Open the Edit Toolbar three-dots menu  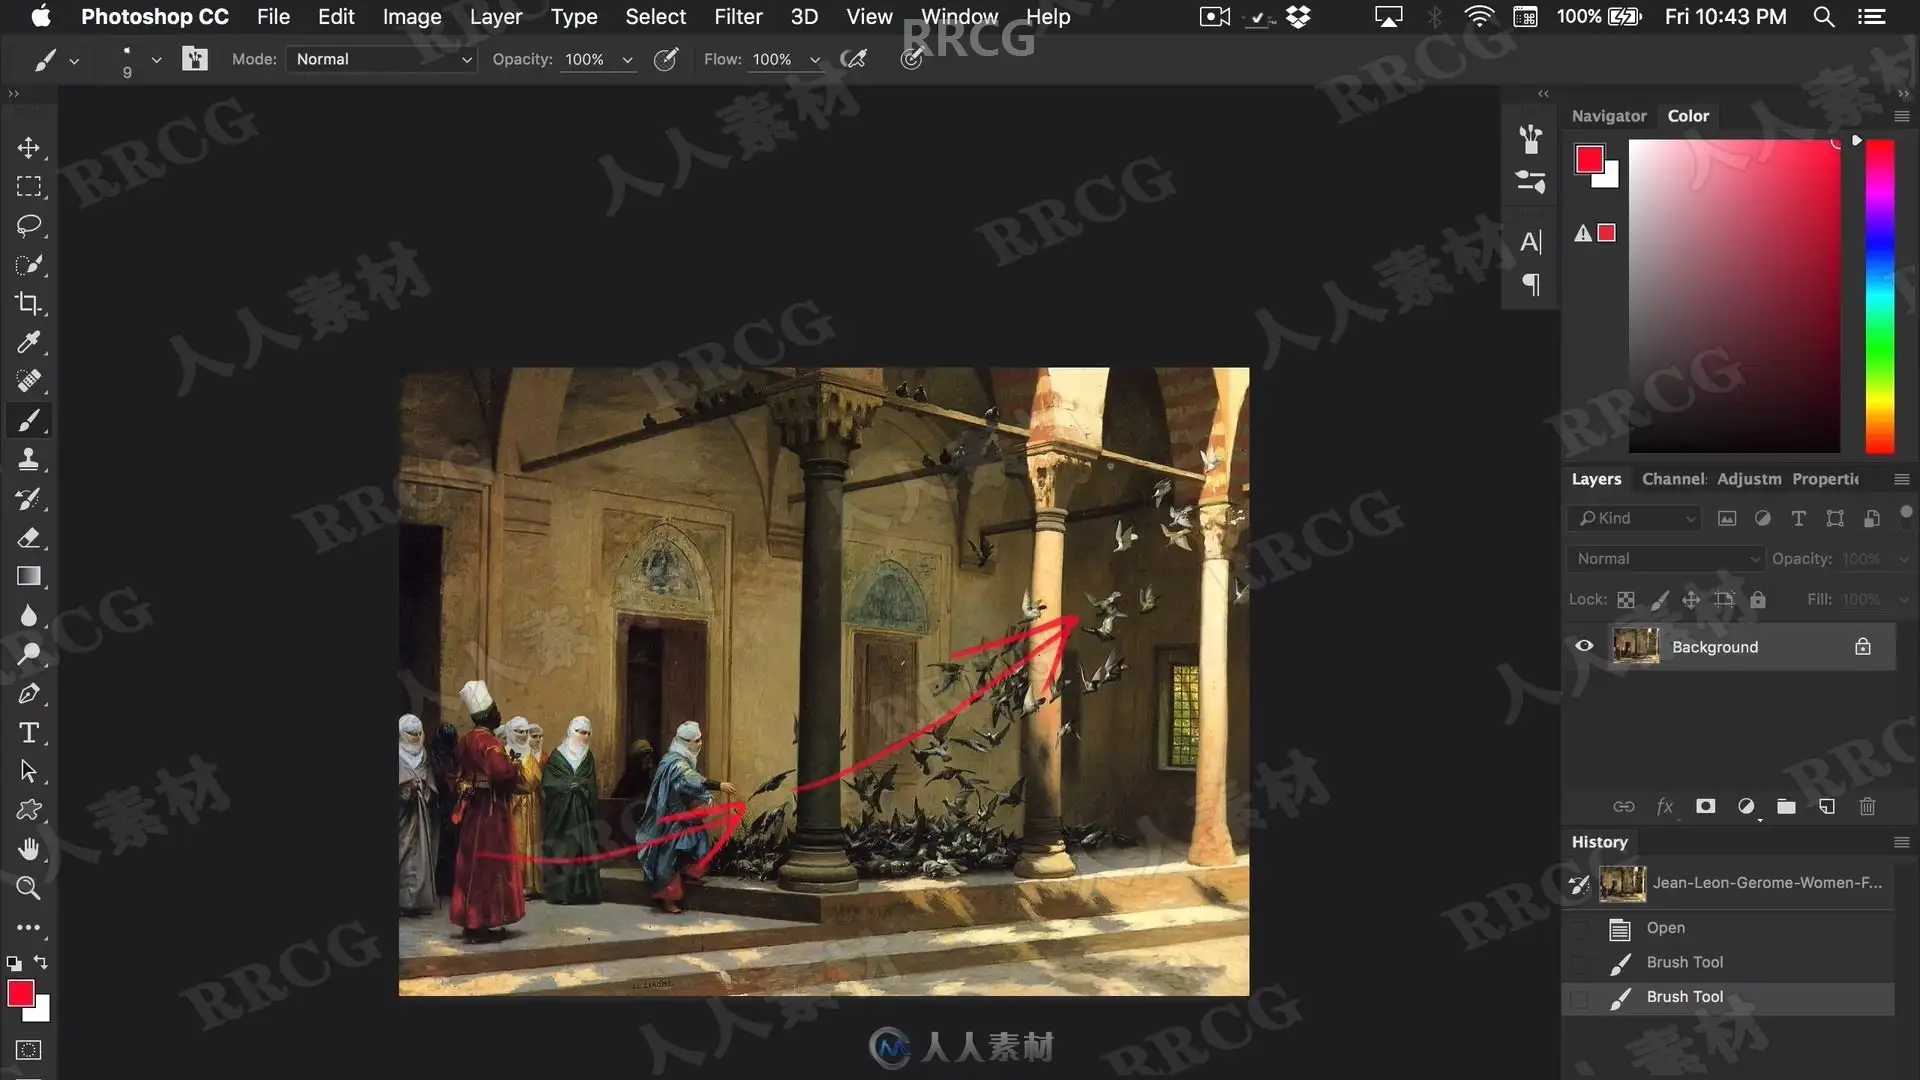[28, 928]
